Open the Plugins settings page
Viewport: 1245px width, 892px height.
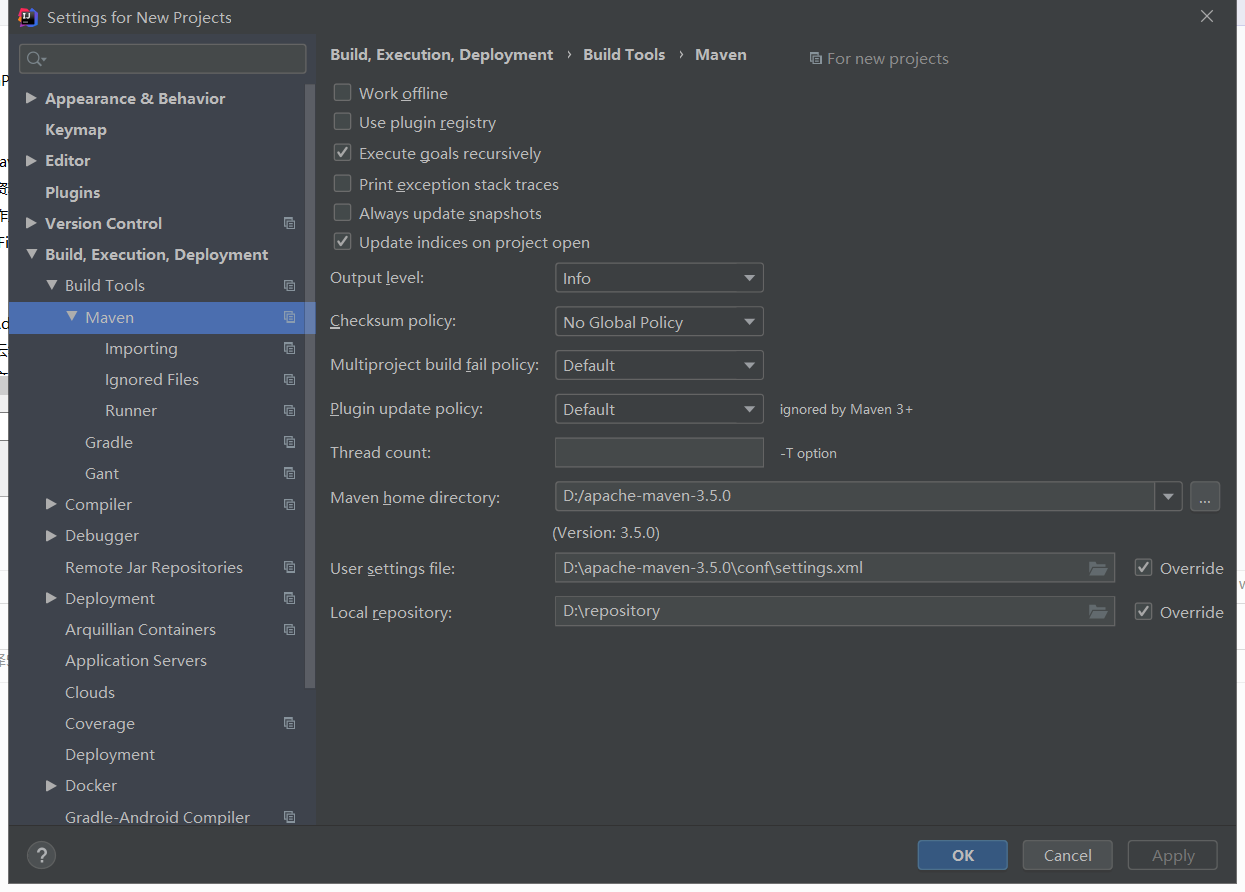(73, 192)
